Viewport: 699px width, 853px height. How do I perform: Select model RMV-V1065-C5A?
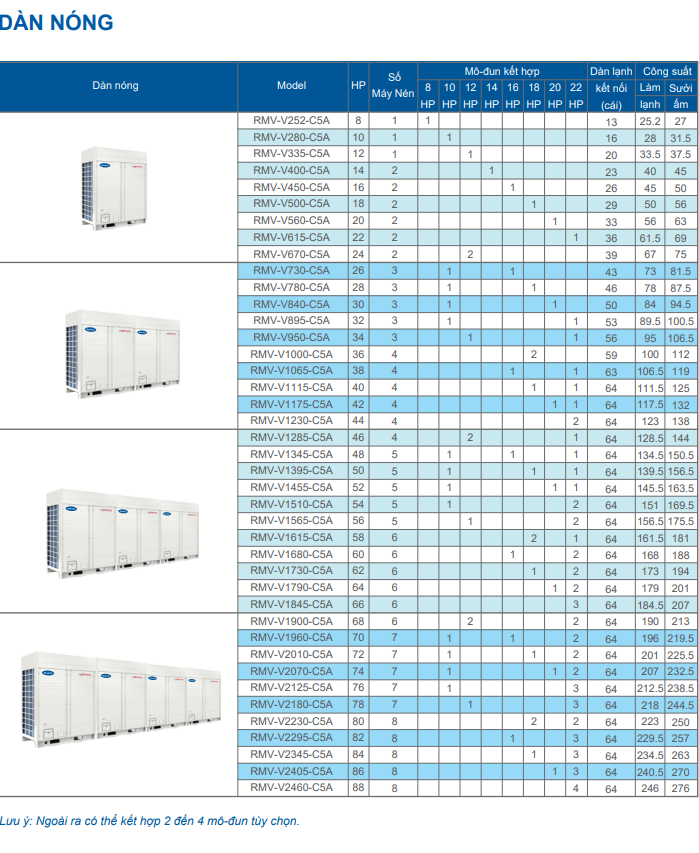pos(292,370)
